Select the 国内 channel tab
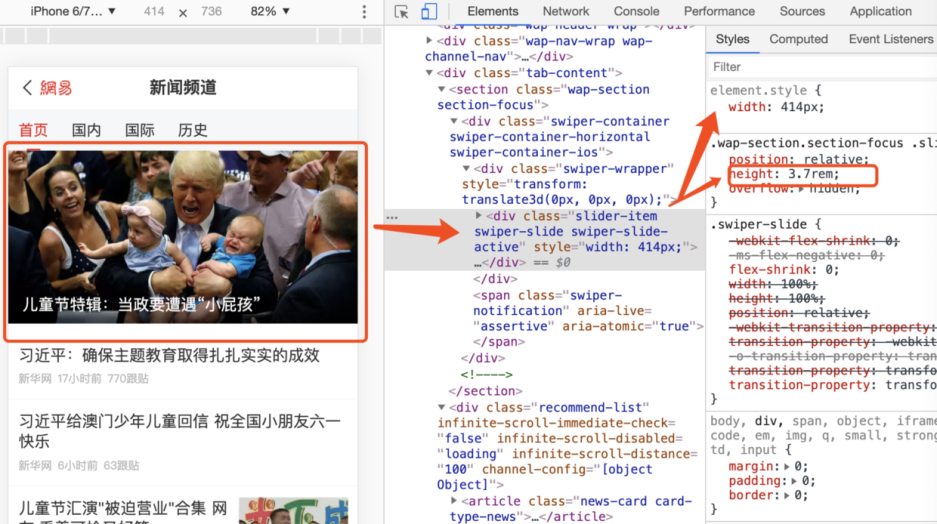 tap(86, 130)
